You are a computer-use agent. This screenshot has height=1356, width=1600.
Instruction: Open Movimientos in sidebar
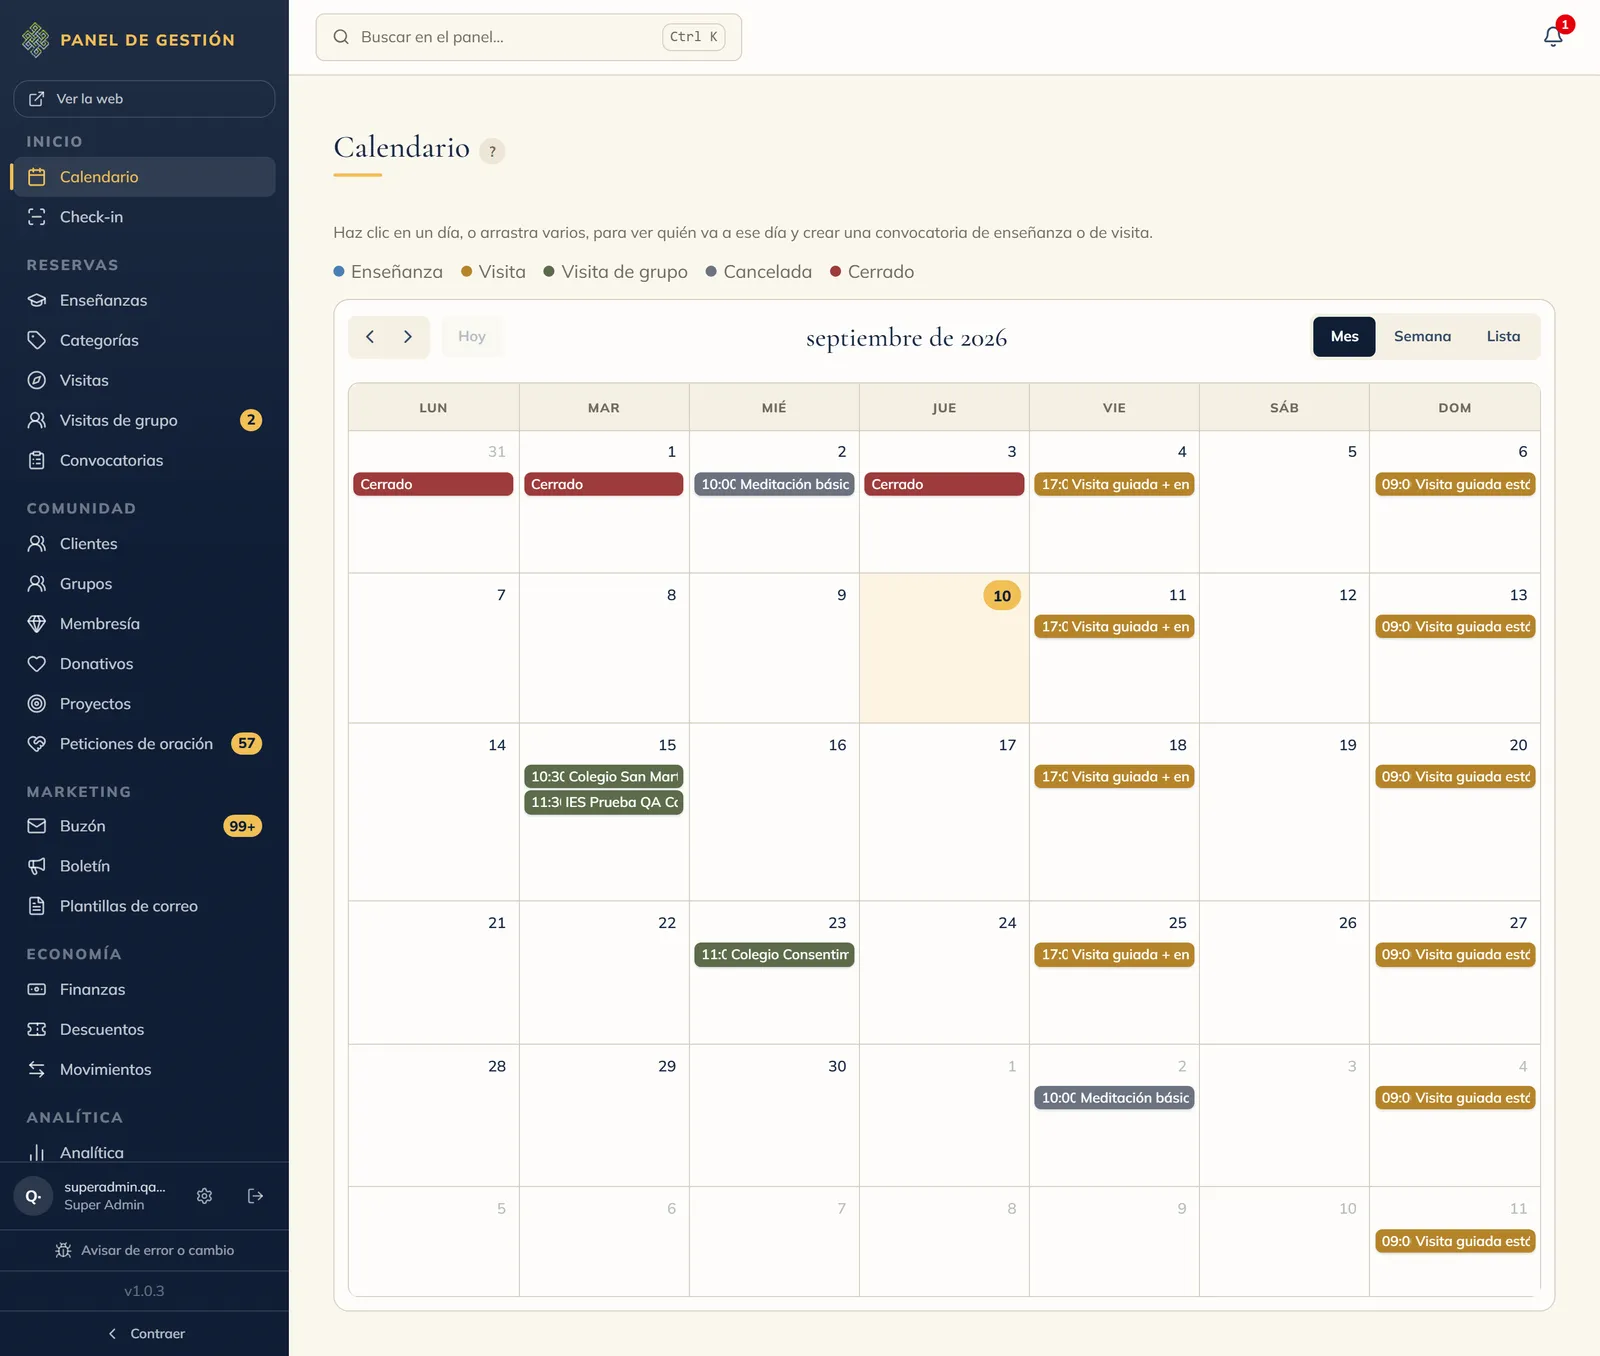(x=144, y=1069)
